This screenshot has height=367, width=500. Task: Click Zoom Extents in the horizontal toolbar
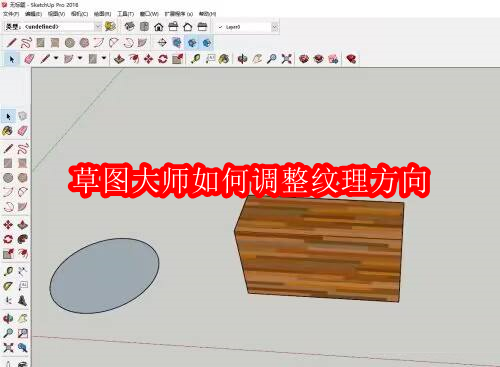(286, 59)
